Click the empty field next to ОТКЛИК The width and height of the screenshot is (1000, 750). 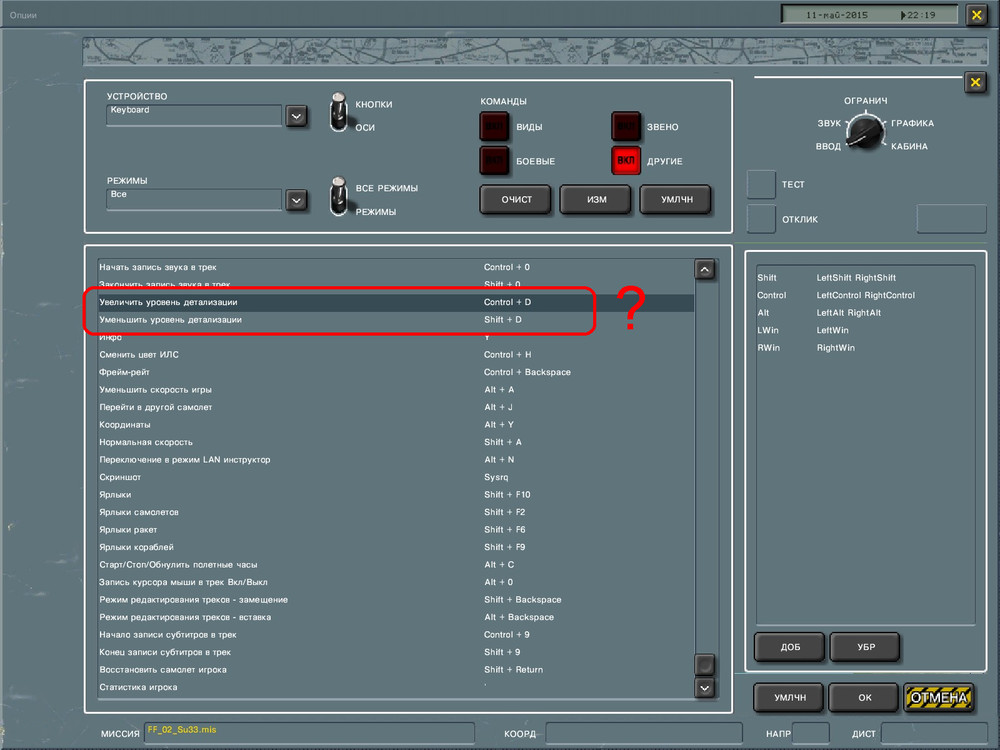[952, 219]
